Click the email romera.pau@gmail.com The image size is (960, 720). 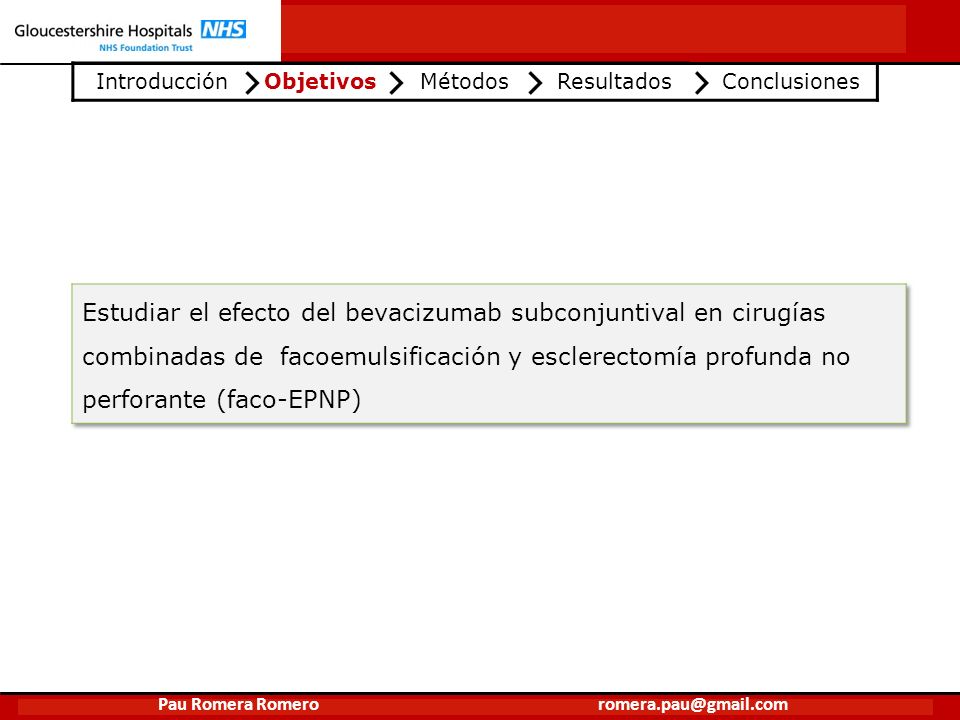pos(692,705)
